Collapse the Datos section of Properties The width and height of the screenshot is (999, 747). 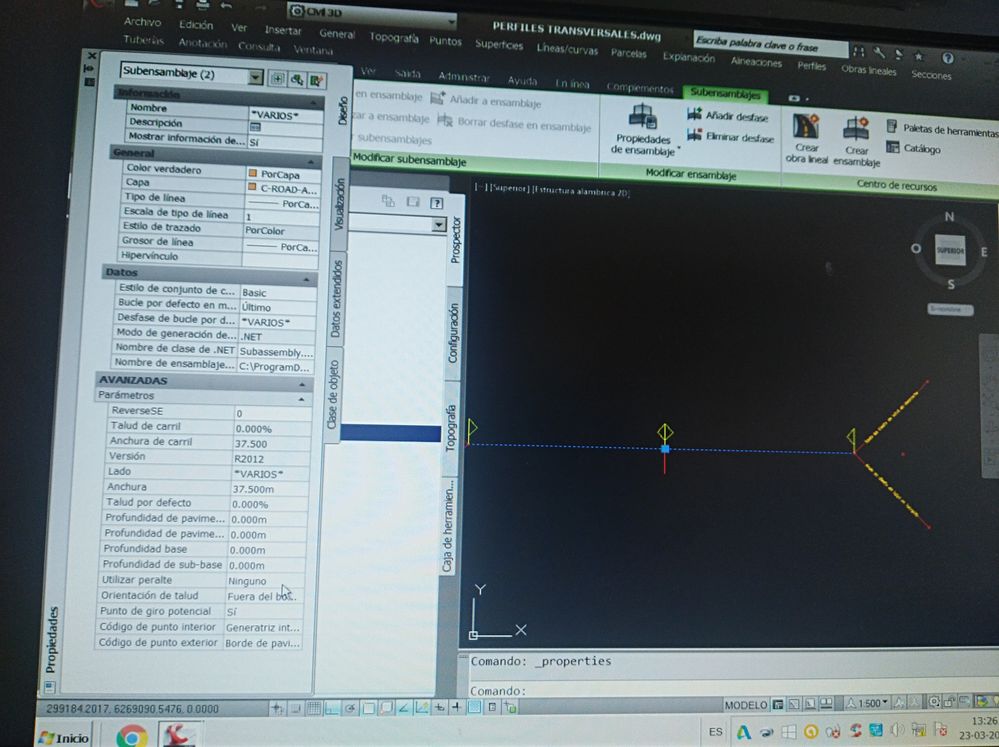coord(306,279)
